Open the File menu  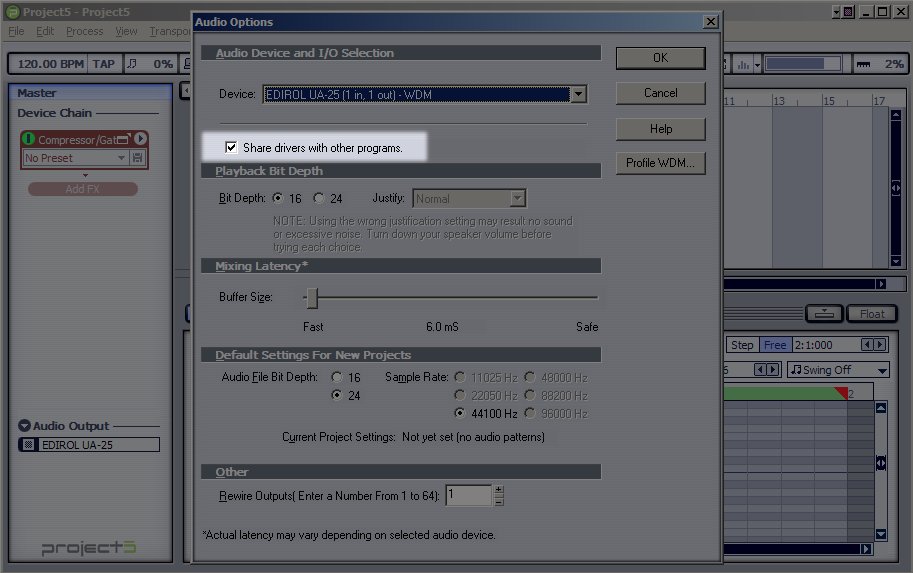[16, 31]
